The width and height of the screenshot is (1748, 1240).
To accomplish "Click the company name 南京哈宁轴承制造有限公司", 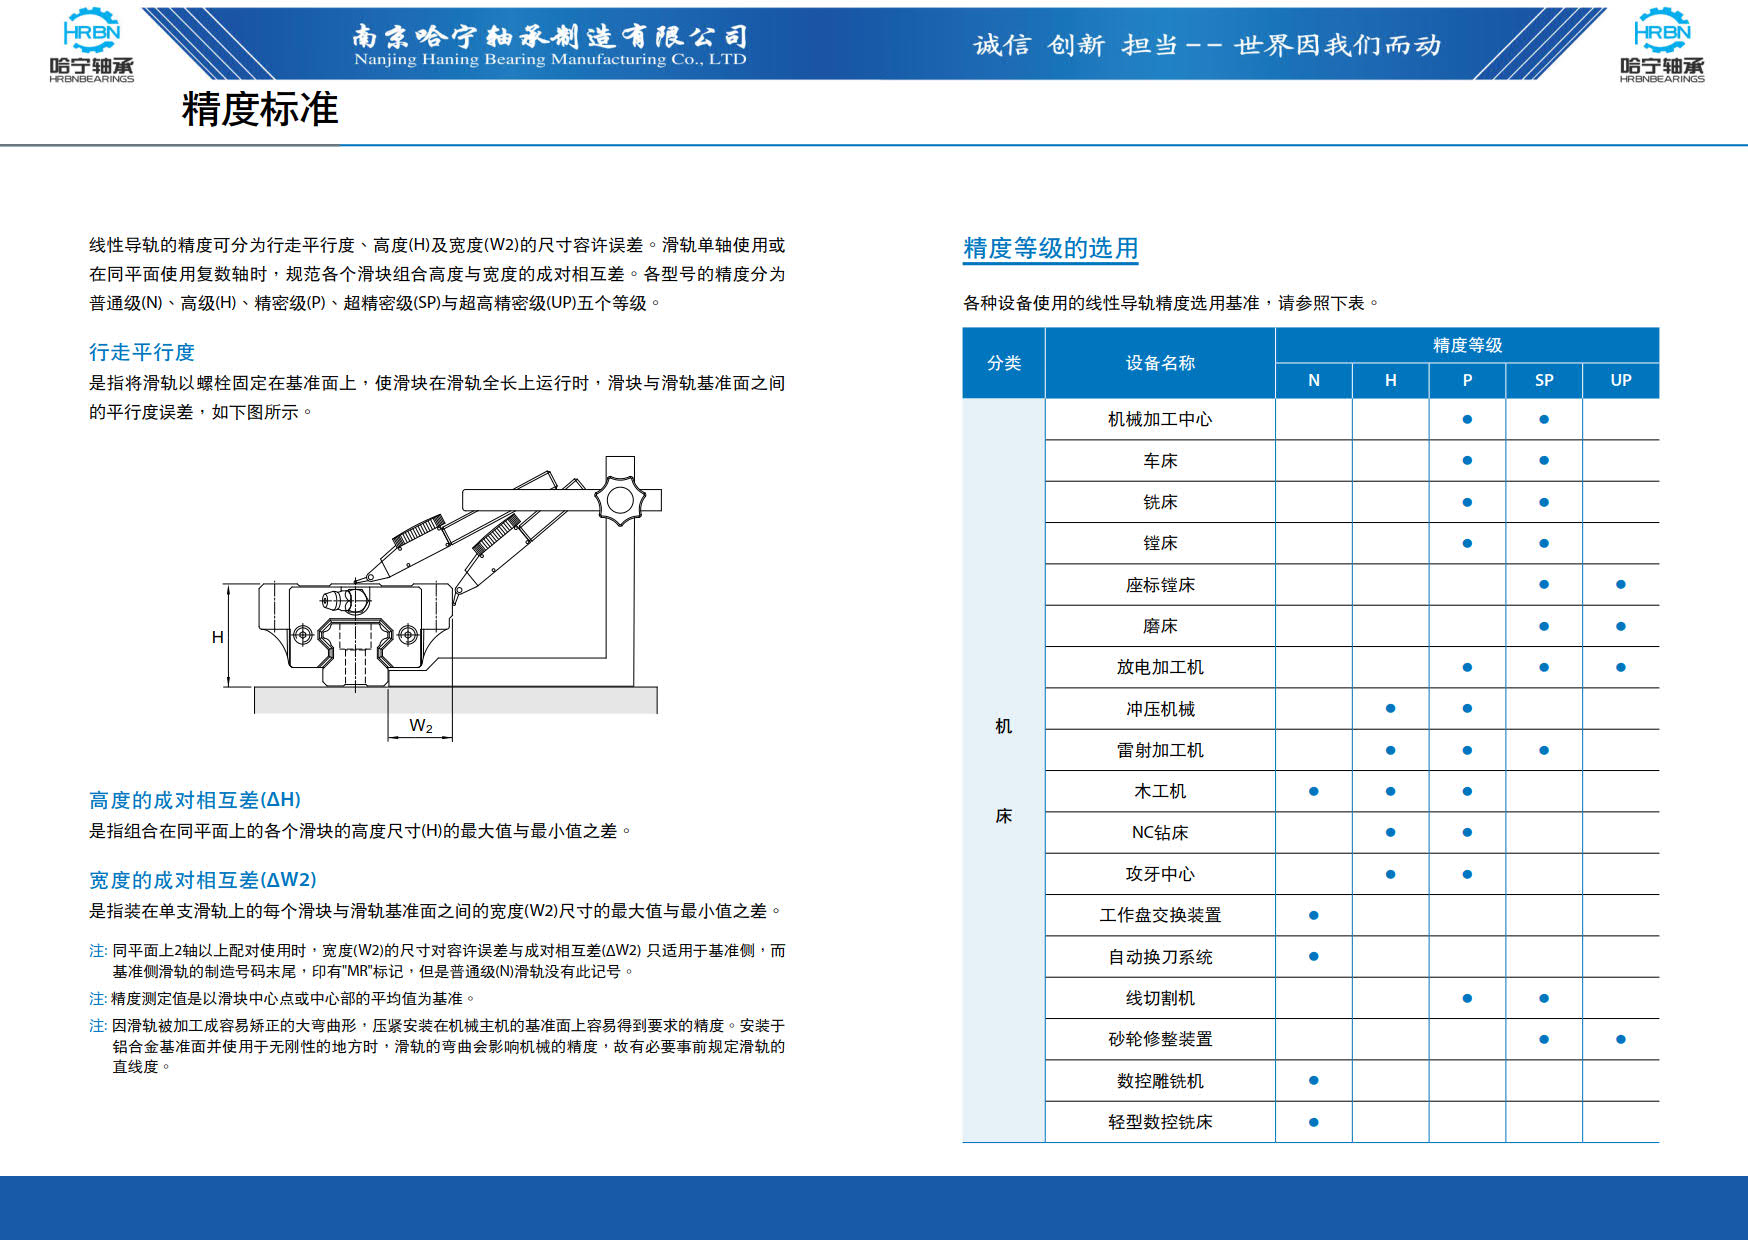I will [550, 36].
